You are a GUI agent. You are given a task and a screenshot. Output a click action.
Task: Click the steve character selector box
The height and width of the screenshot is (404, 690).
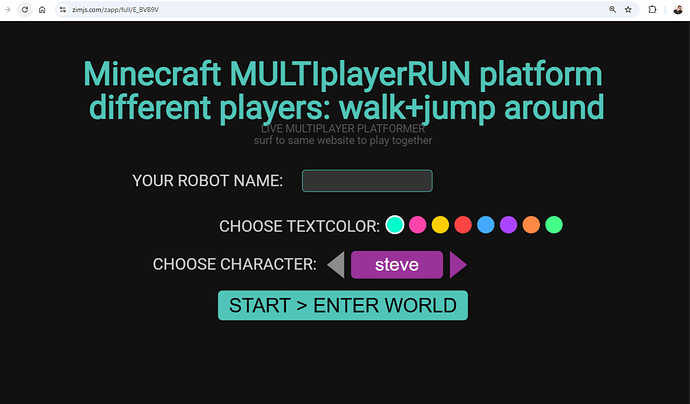[x=397, y=265]
